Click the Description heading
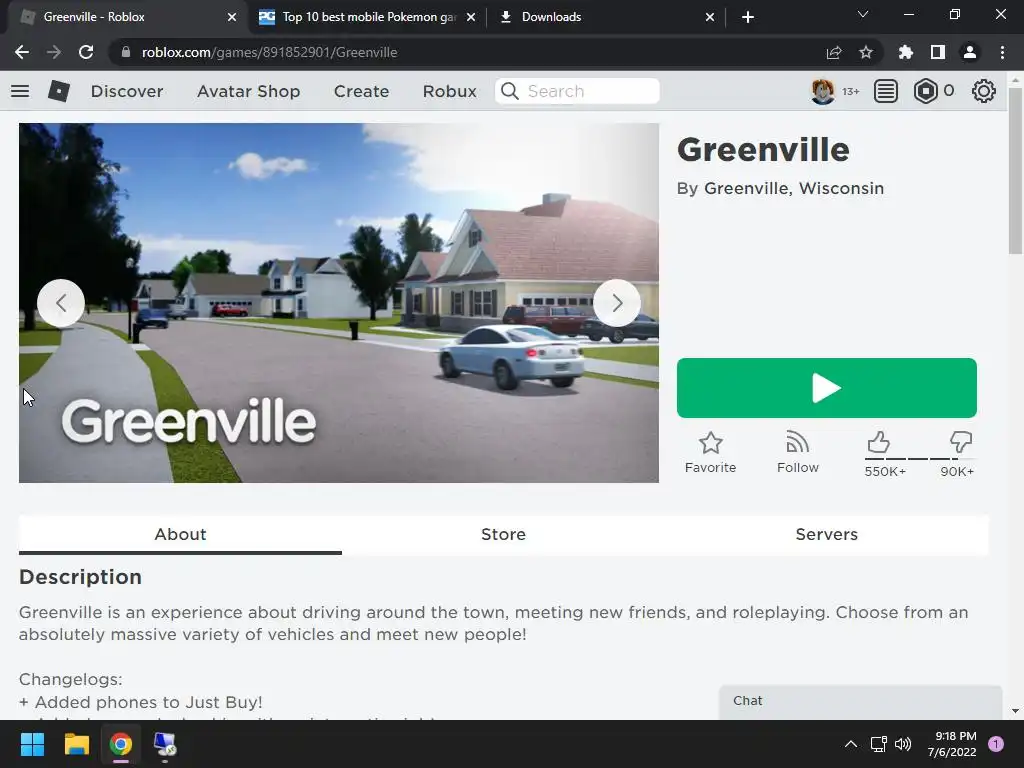 pyautogui.click(x=80, y=577)
